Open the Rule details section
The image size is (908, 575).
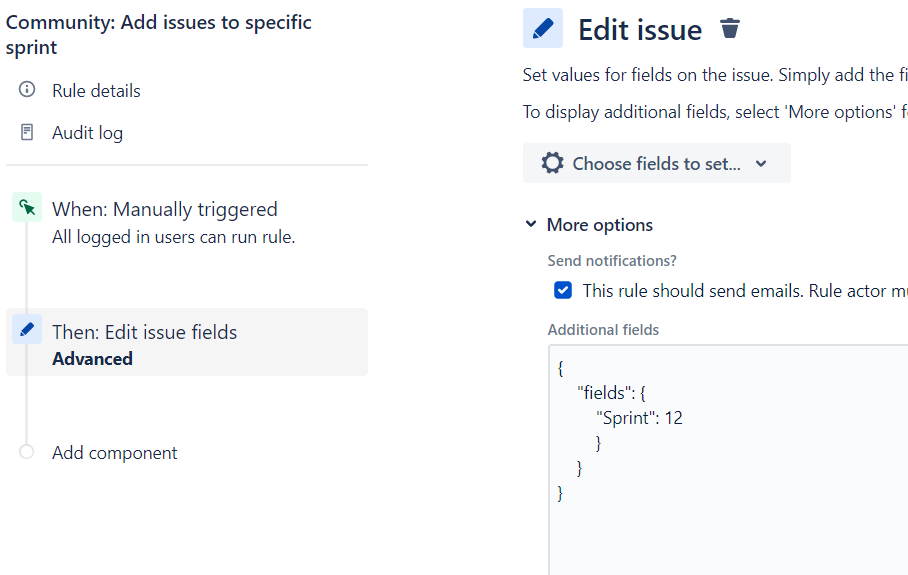tap(96, 91)
